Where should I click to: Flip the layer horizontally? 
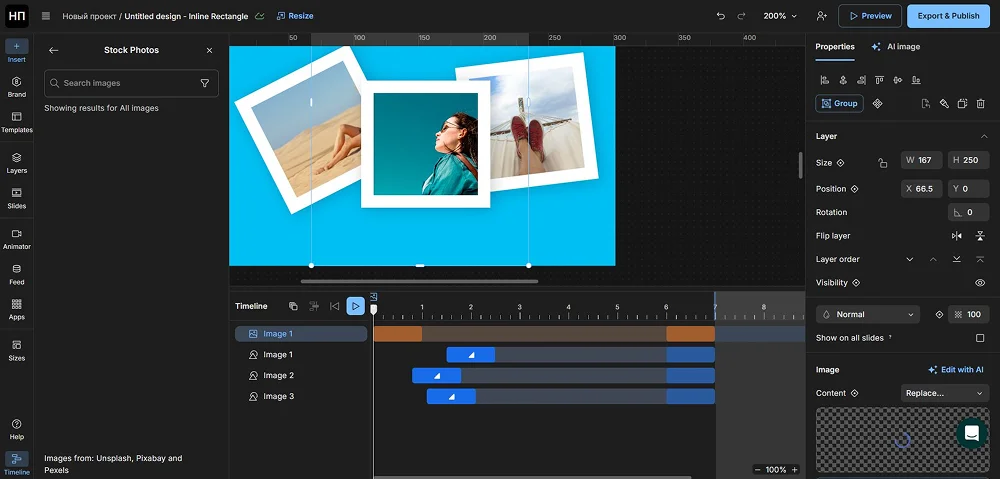pos(957,236)
